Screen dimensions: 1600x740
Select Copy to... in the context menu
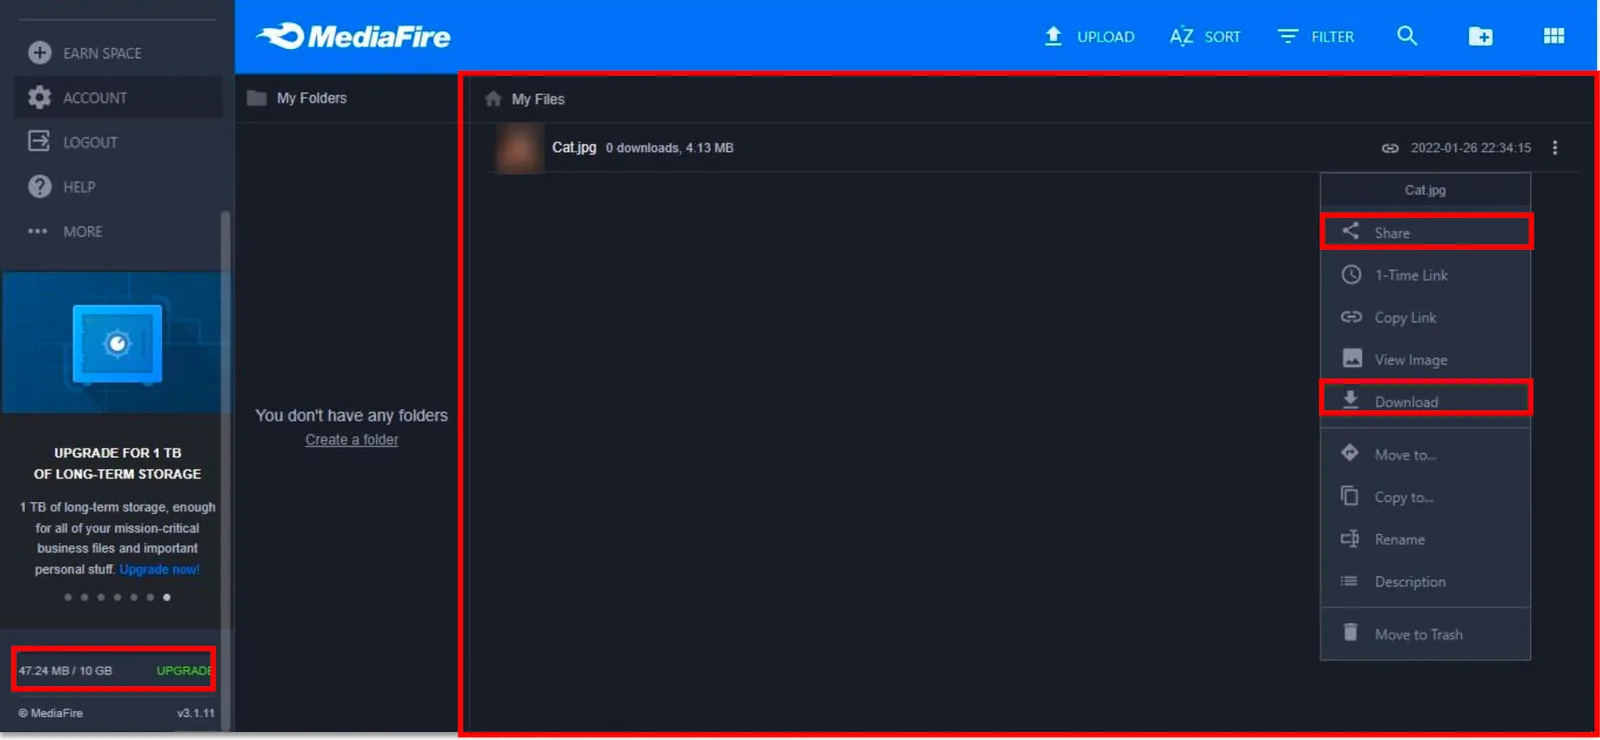click(1426, 497)
